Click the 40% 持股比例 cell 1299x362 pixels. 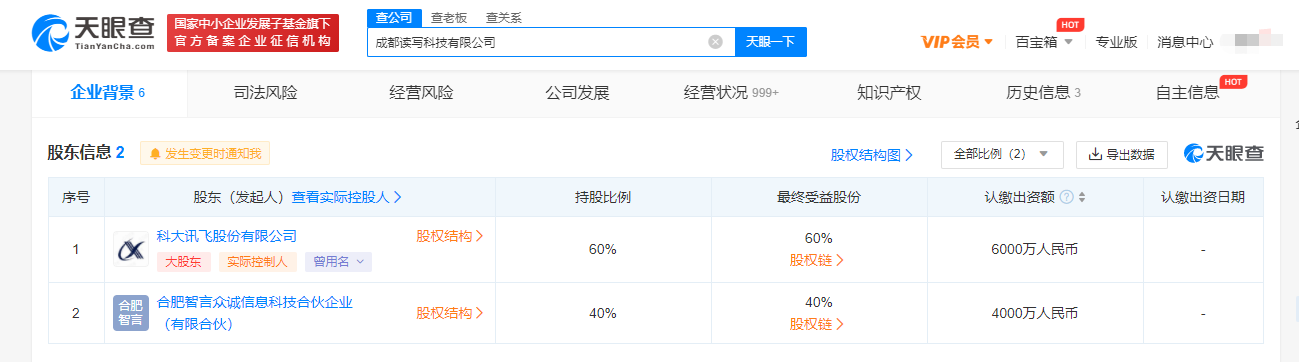603,313
